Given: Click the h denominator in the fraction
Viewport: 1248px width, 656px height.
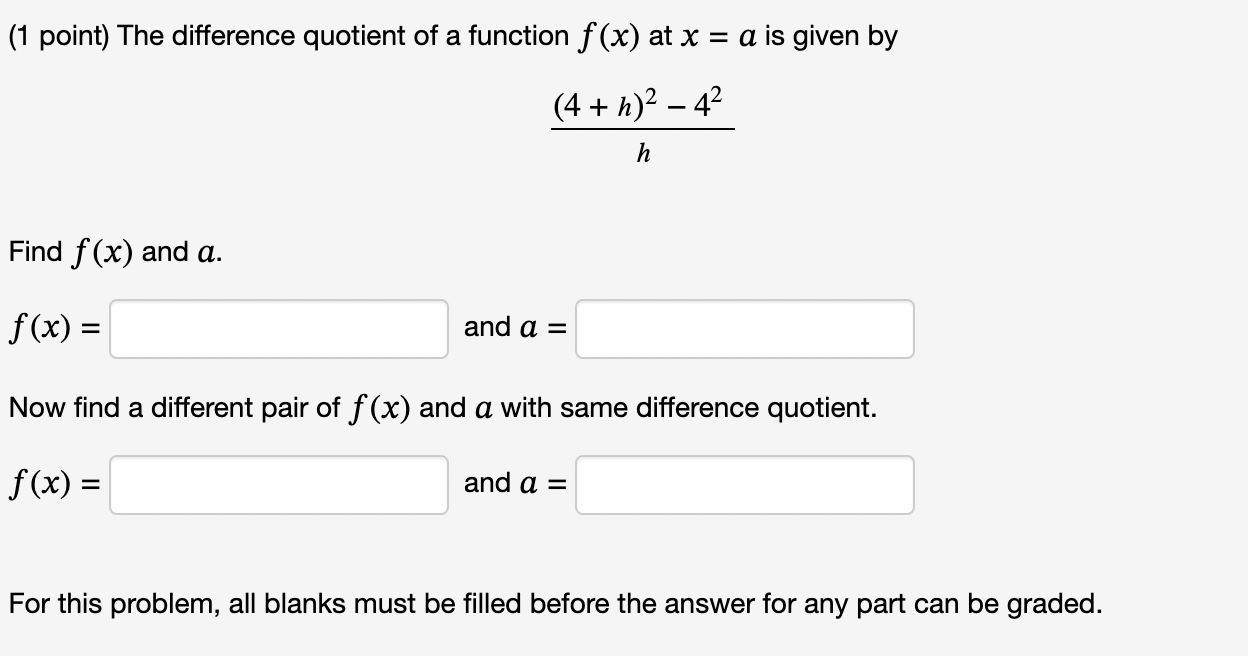Looking at the screenshot, I should (x=645, y=150).
